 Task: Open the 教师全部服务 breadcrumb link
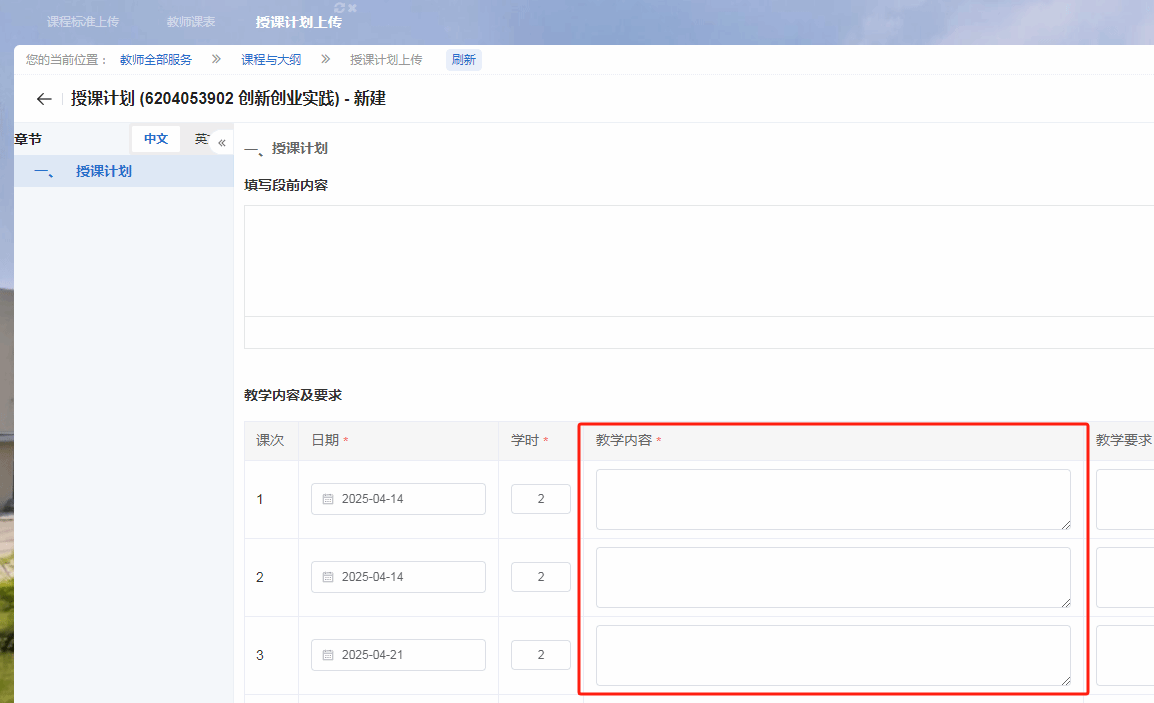[155, 60]
